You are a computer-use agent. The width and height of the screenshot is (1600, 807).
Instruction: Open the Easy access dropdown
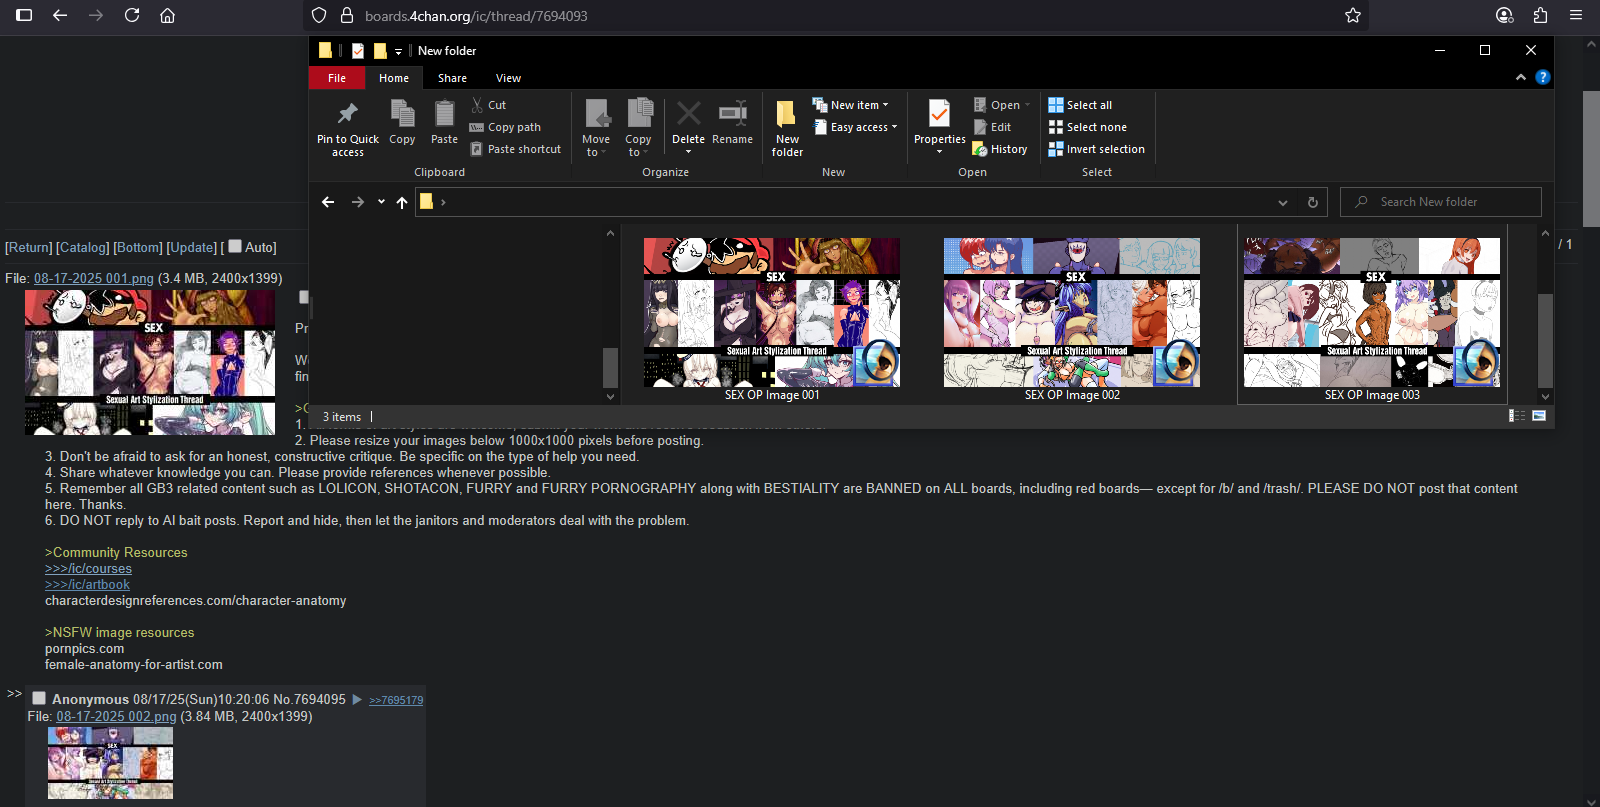855,127
